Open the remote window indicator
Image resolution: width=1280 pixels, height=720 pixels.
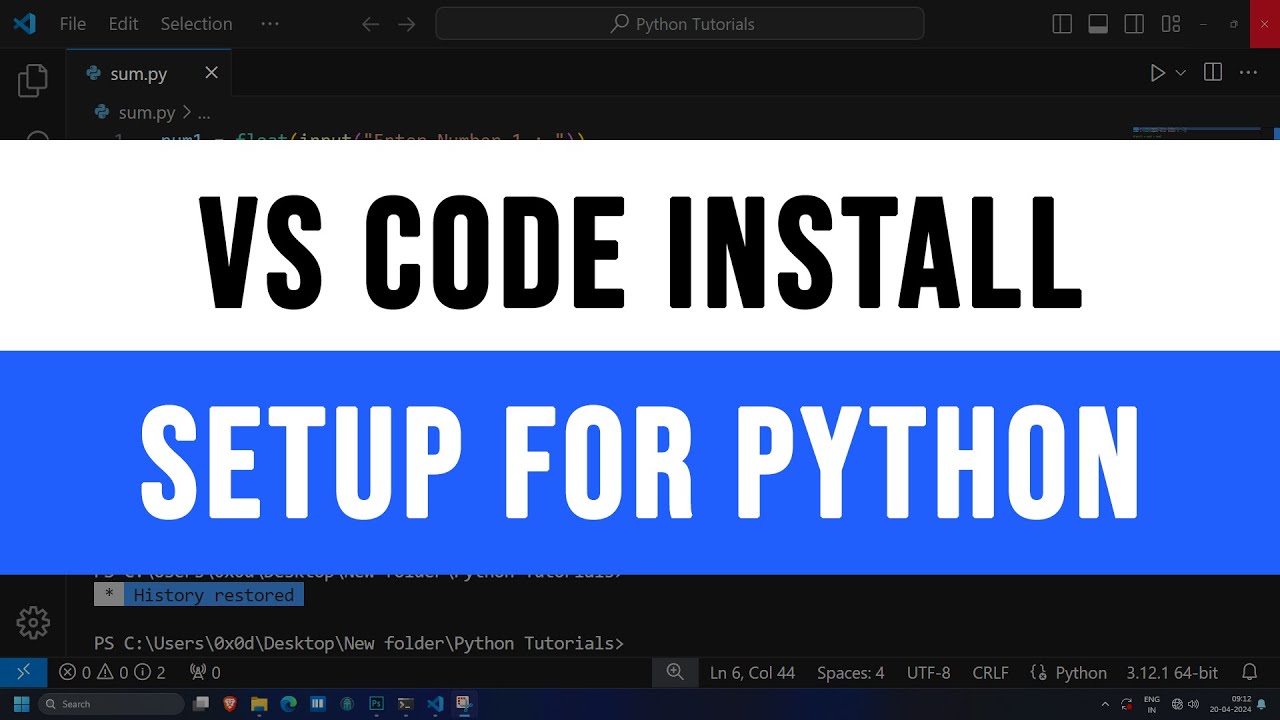point(23,672)
